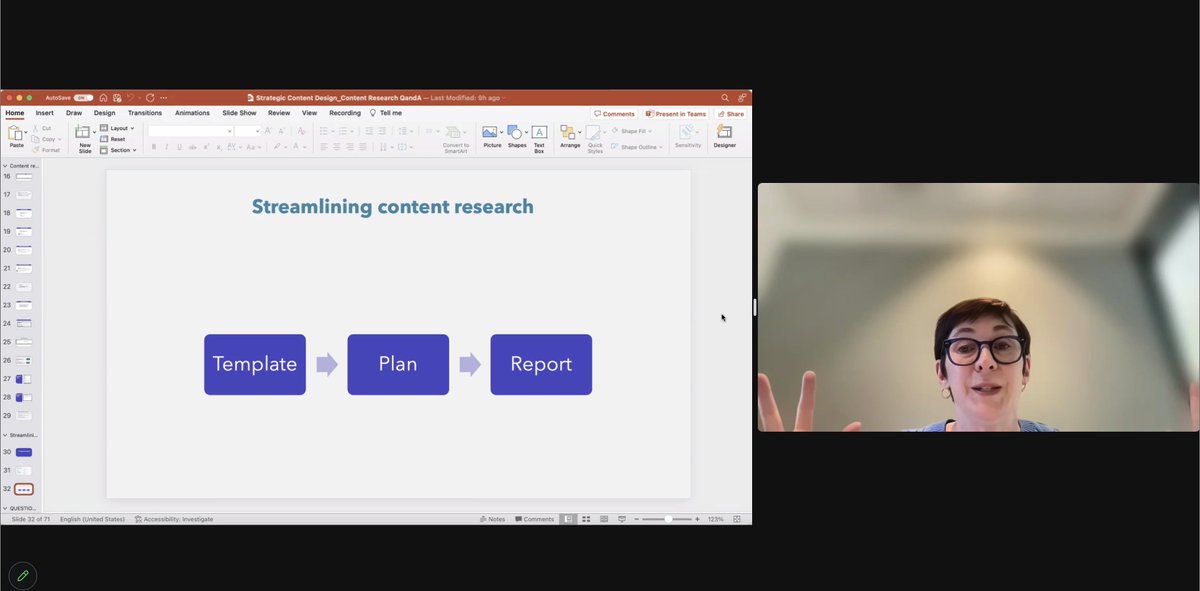The width and height of the screenshot is (1200, 591).
Task: Click the Comments button at top right
Action: (615, 114)
